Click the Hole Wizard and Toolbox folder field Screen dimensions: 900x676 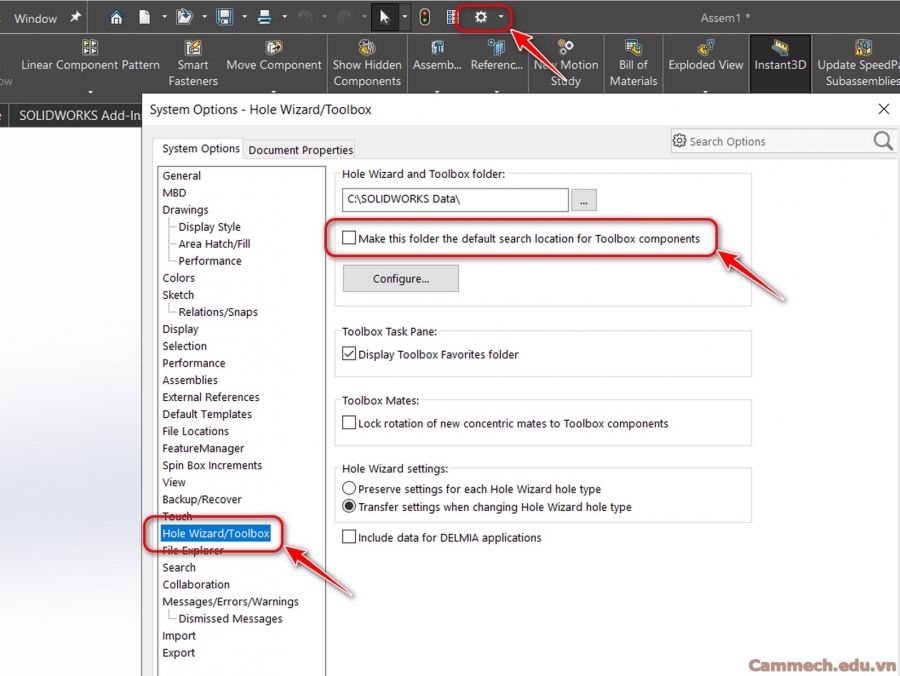coord(455,200)
